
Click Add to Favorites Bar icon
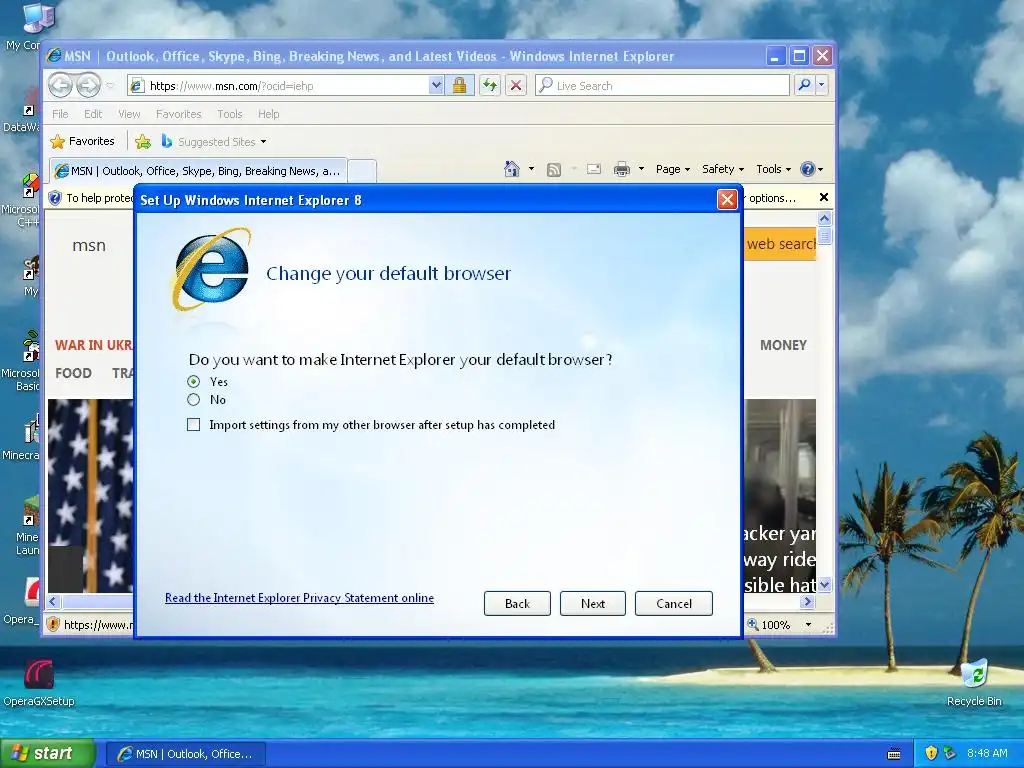click(x=143, y=141)
